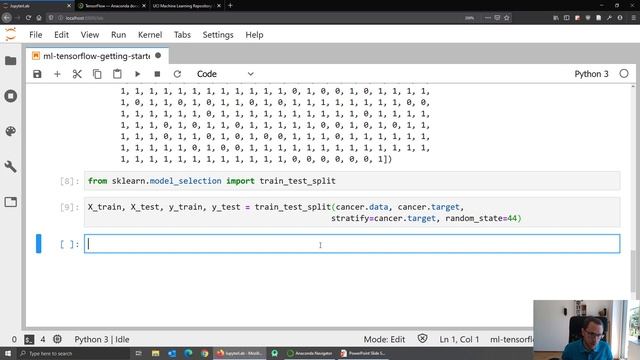The image size is (640, 360).
Task: Open Chrome from the taskbar
Action: coord(204,353)
